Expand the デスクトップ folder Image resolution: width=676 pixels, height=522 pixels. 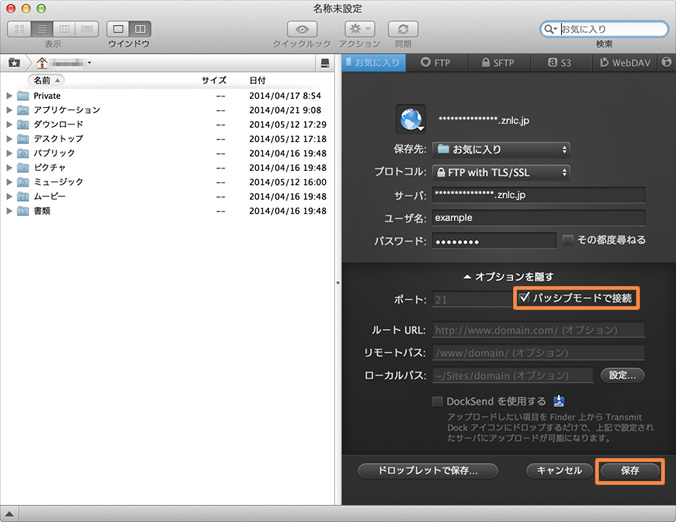click(9, 139)
